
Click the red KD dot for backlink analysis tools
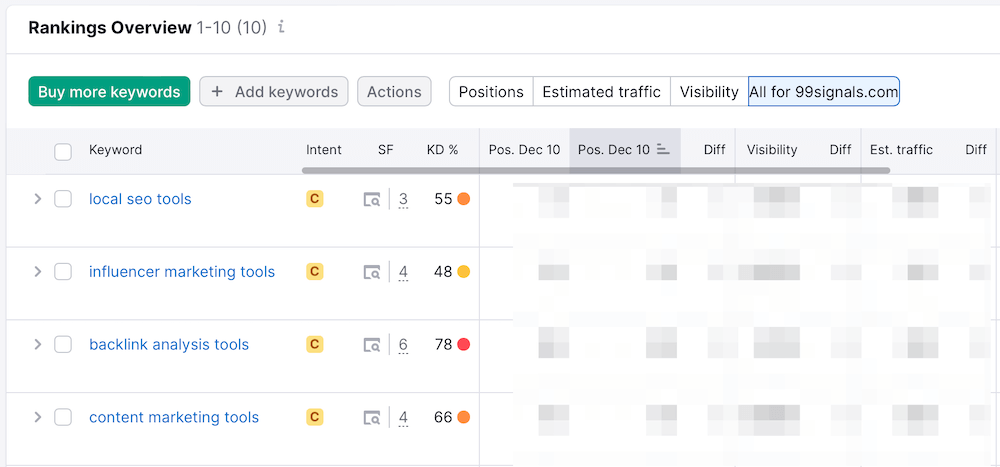click(463, 345)
